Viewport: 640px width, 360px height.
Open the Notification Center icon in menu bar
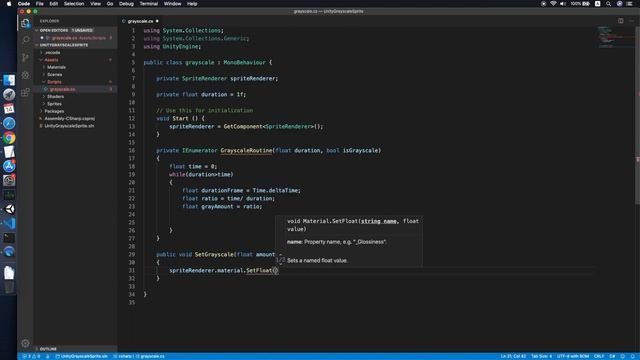(x=629, y=4)
